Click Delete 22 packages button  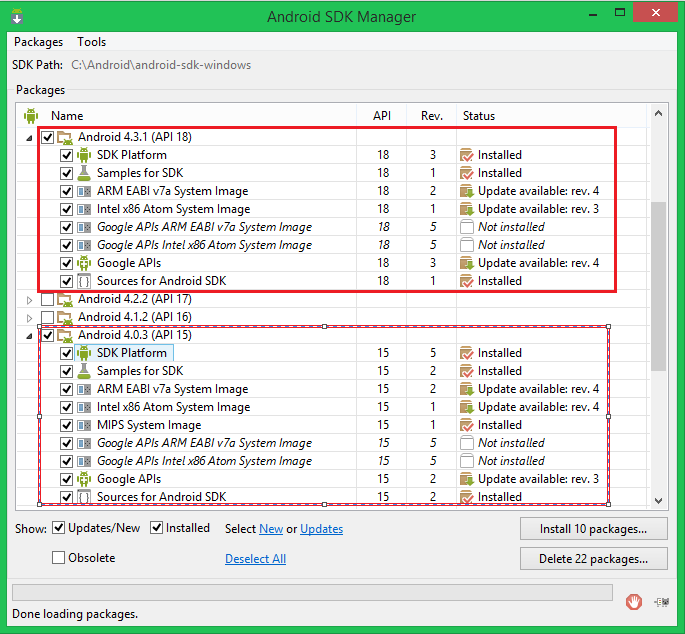click(593, 558)
